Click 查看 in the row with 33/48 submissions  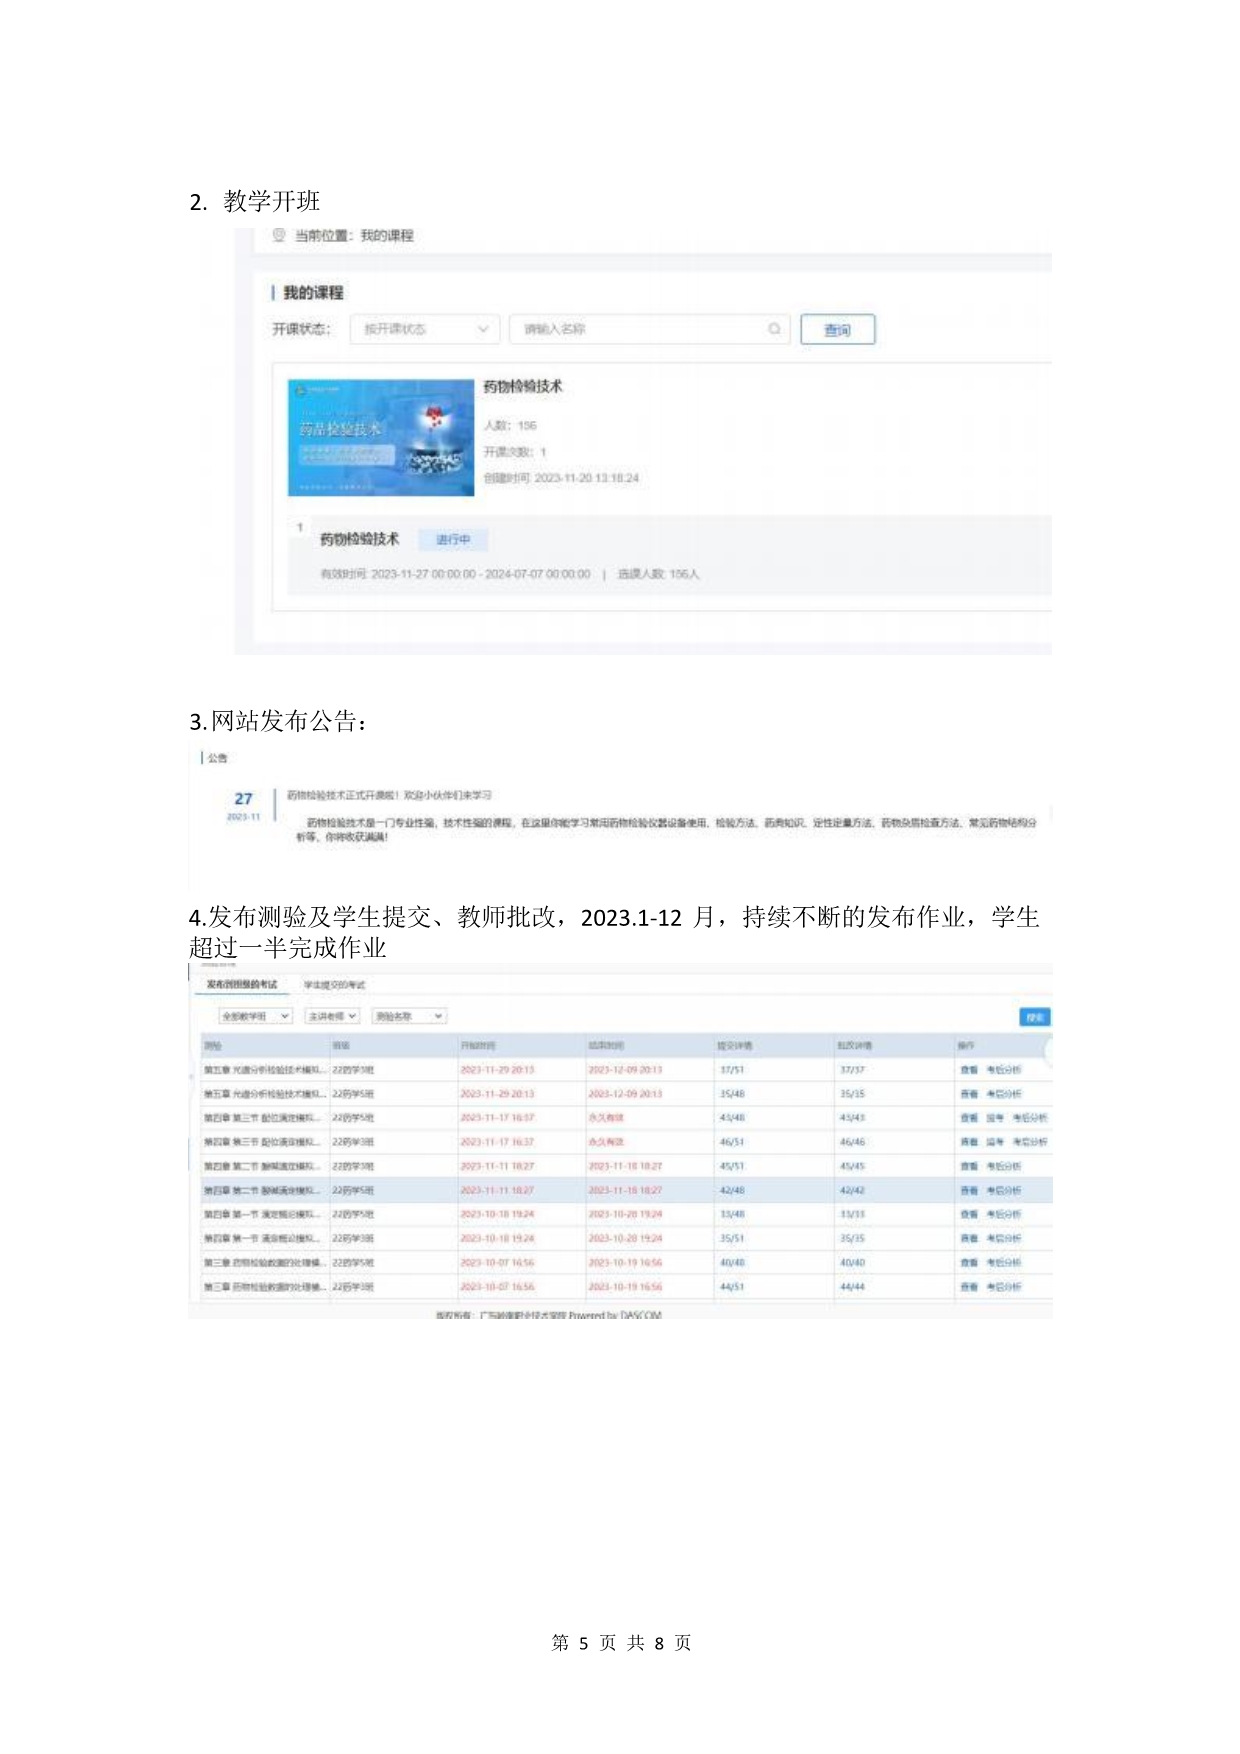[968, 1214]
